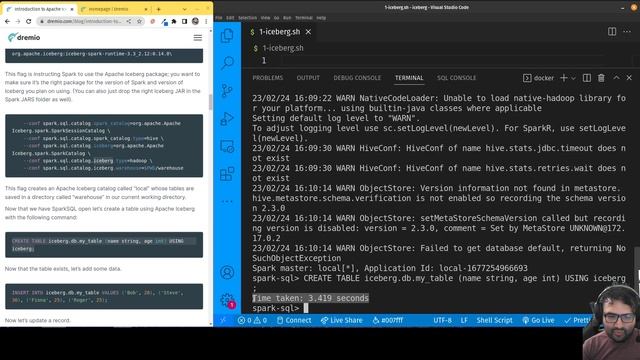Open the Remote Explorer view
This screenshot has width=640, height=360.
click(227, 147)
